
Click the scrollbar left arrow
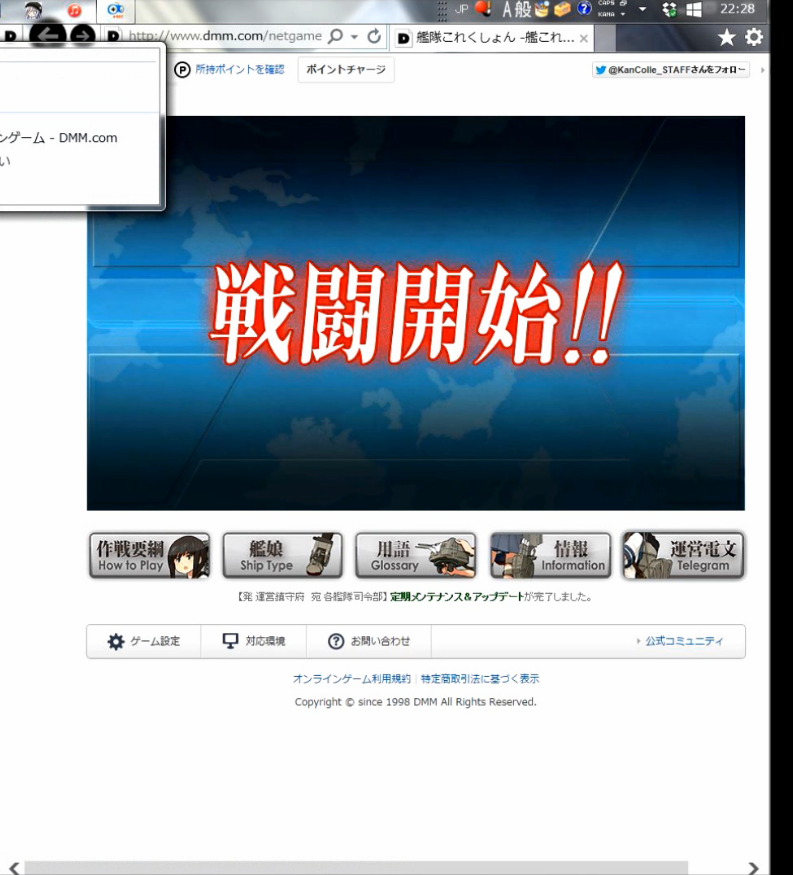point(15,868)
